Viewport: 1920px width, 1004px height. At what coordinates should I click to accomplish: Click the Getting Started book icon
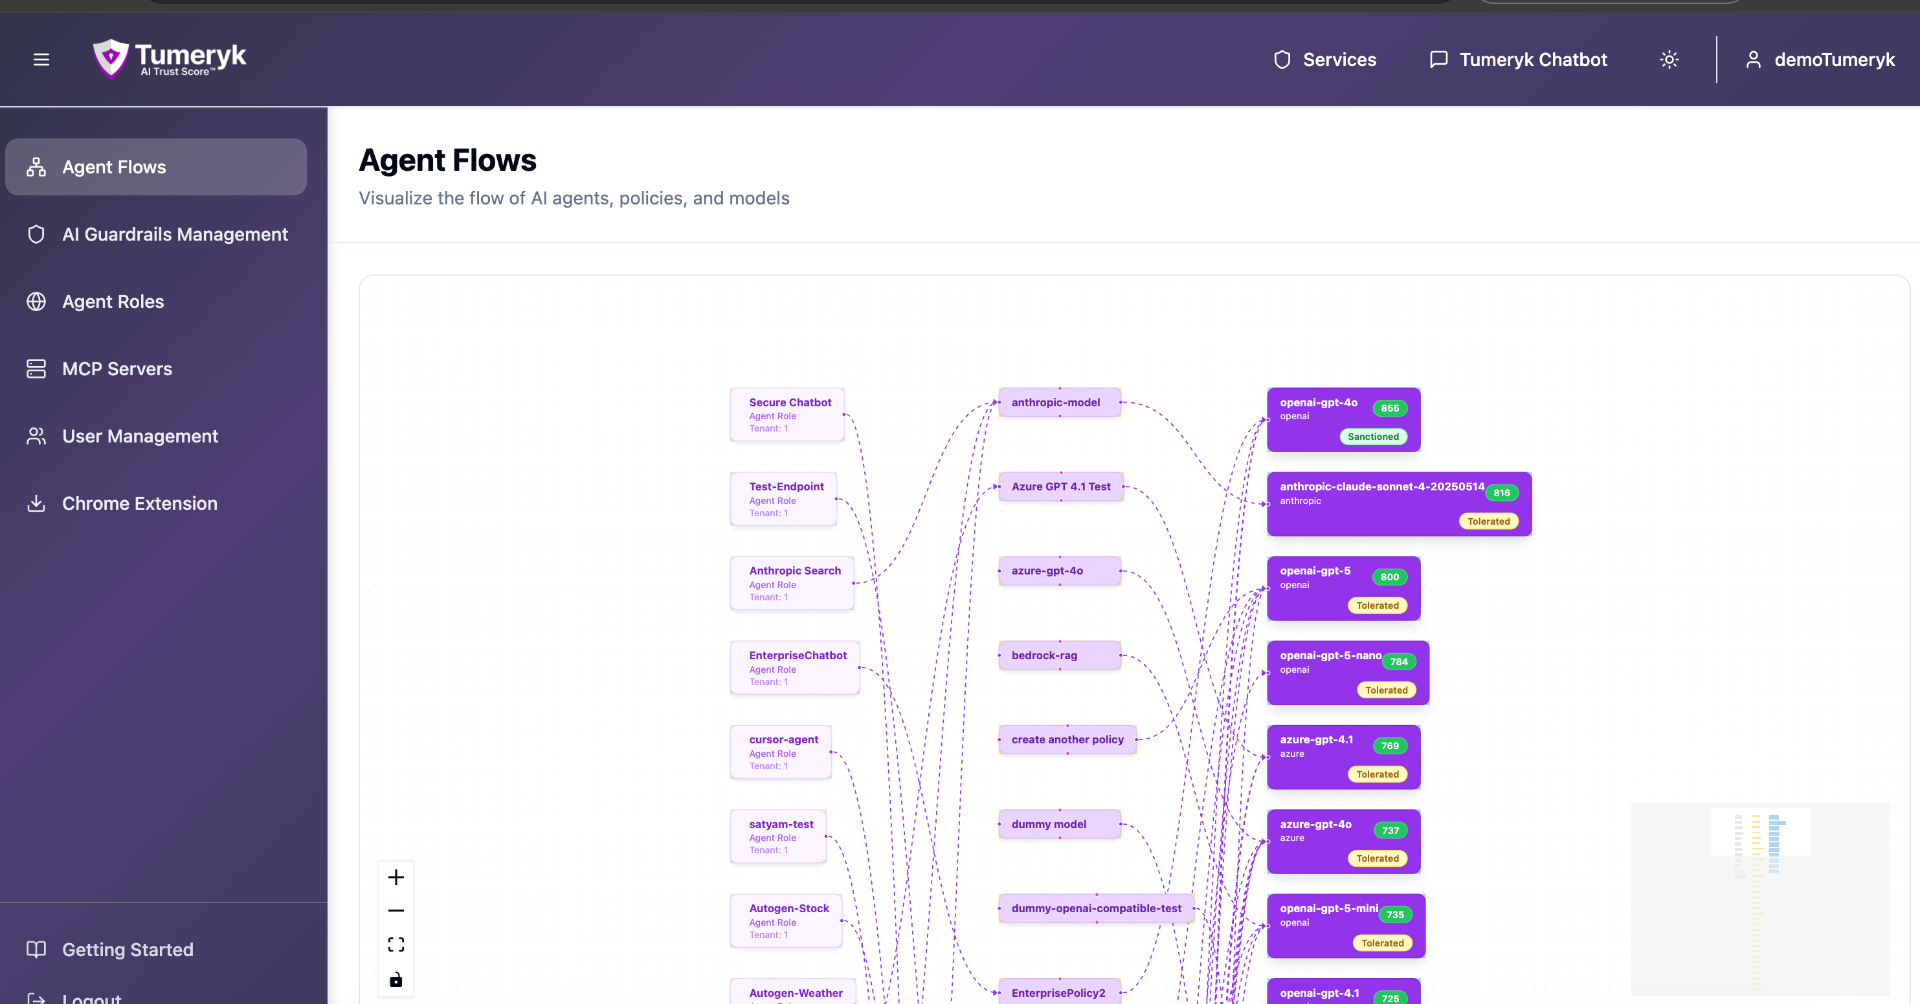click(36, 949)
